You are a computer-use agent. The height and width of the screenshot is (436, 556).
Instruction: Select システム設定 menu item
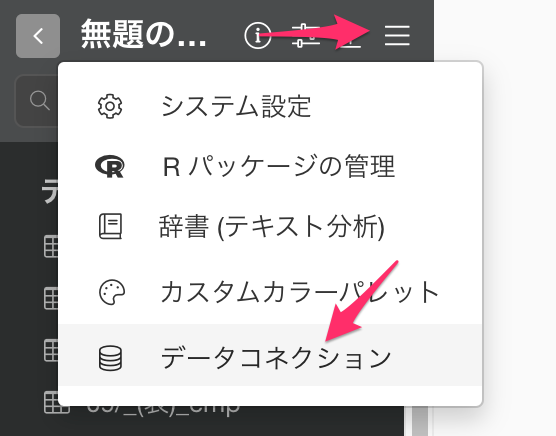point(270,106)
